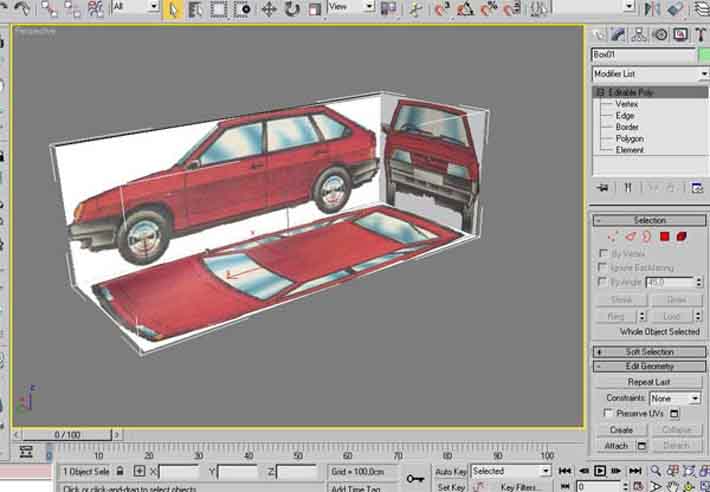Activate the Select and Rotate tool
Viewport: 710px width, 492px height.
291,9
